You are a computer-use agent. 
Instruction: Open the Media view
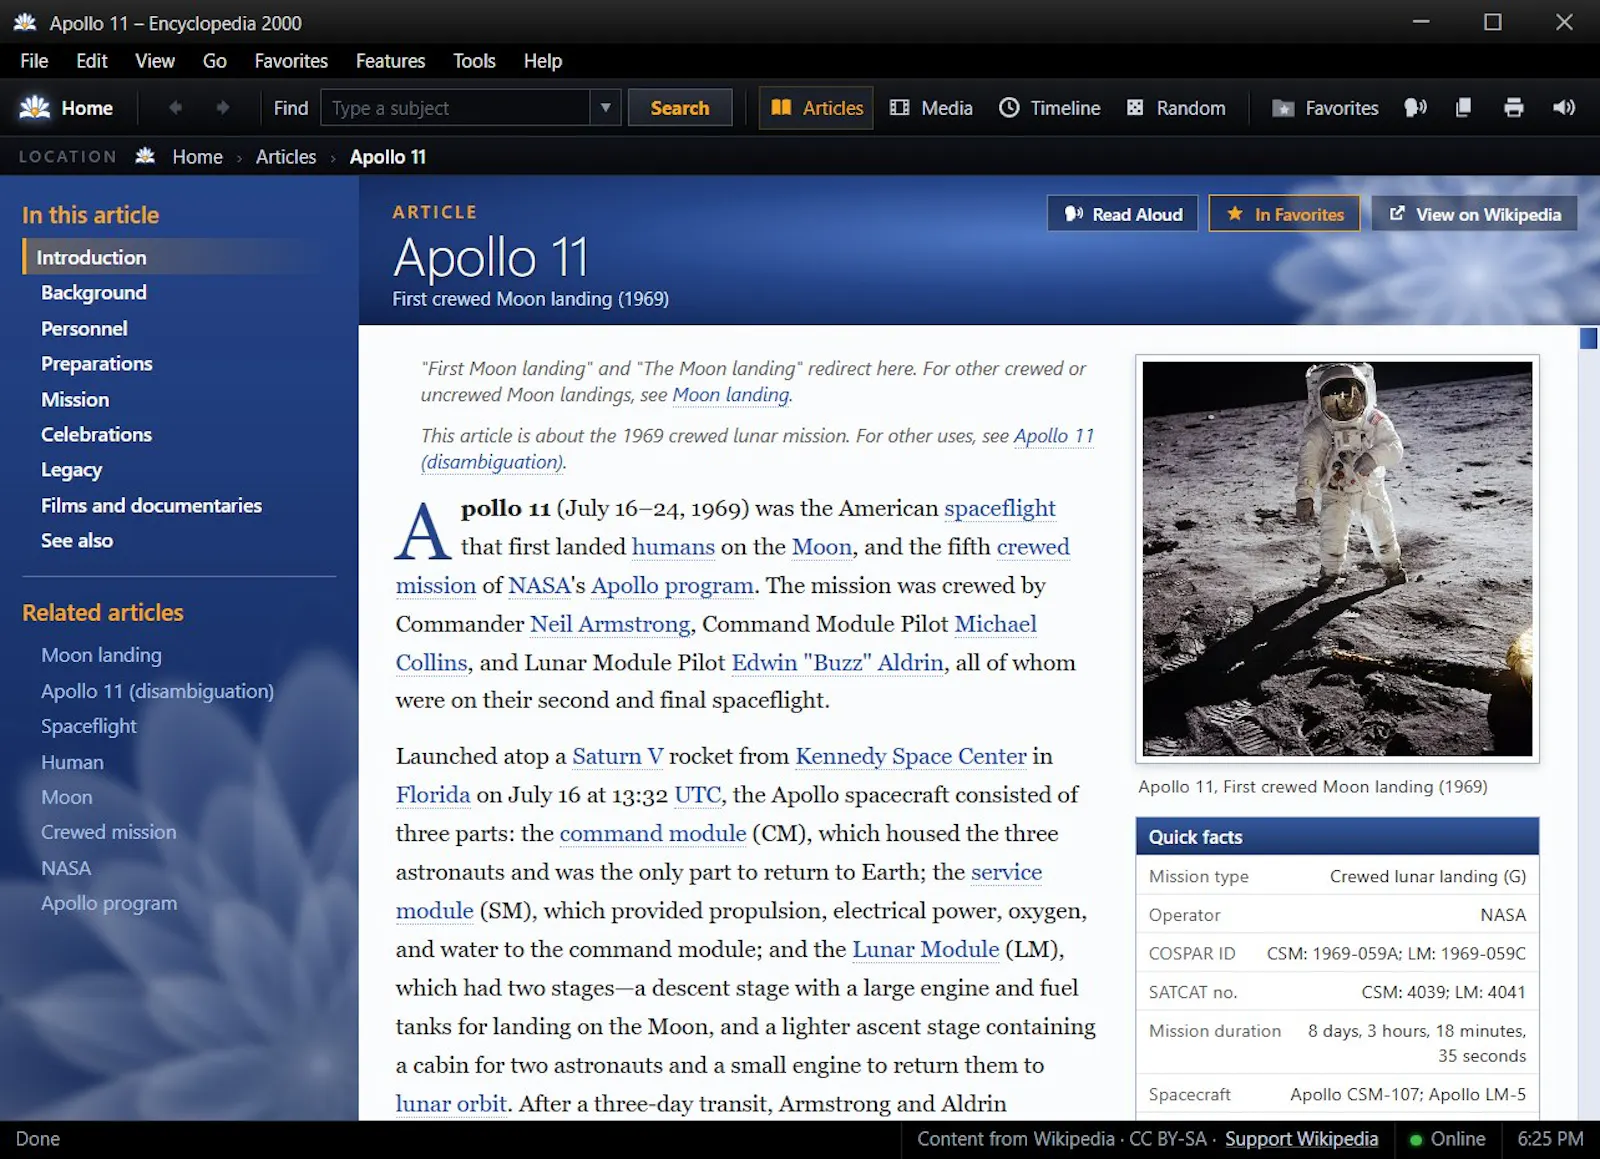(931, 108)
